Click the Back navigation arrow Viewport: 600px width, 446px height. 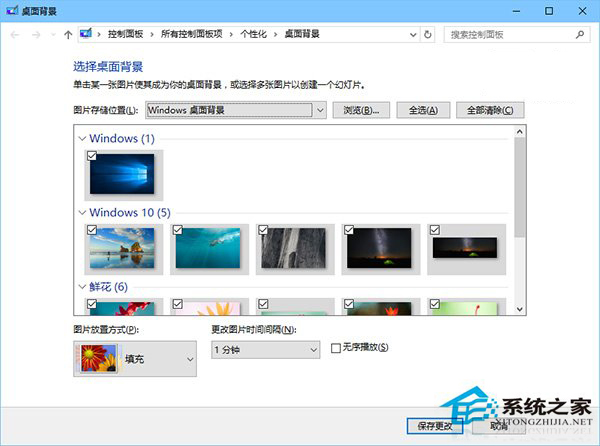coord(15,35)
